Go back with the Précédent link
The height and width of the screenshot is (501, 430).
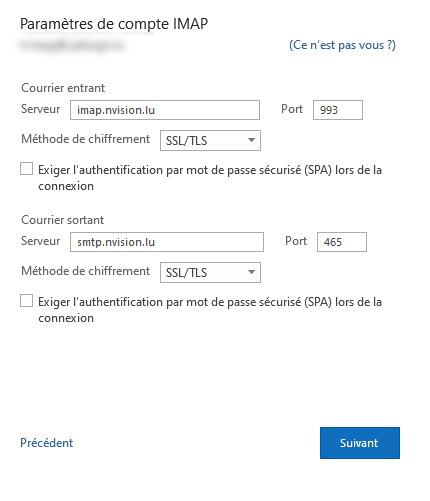(x=46, y=443)
